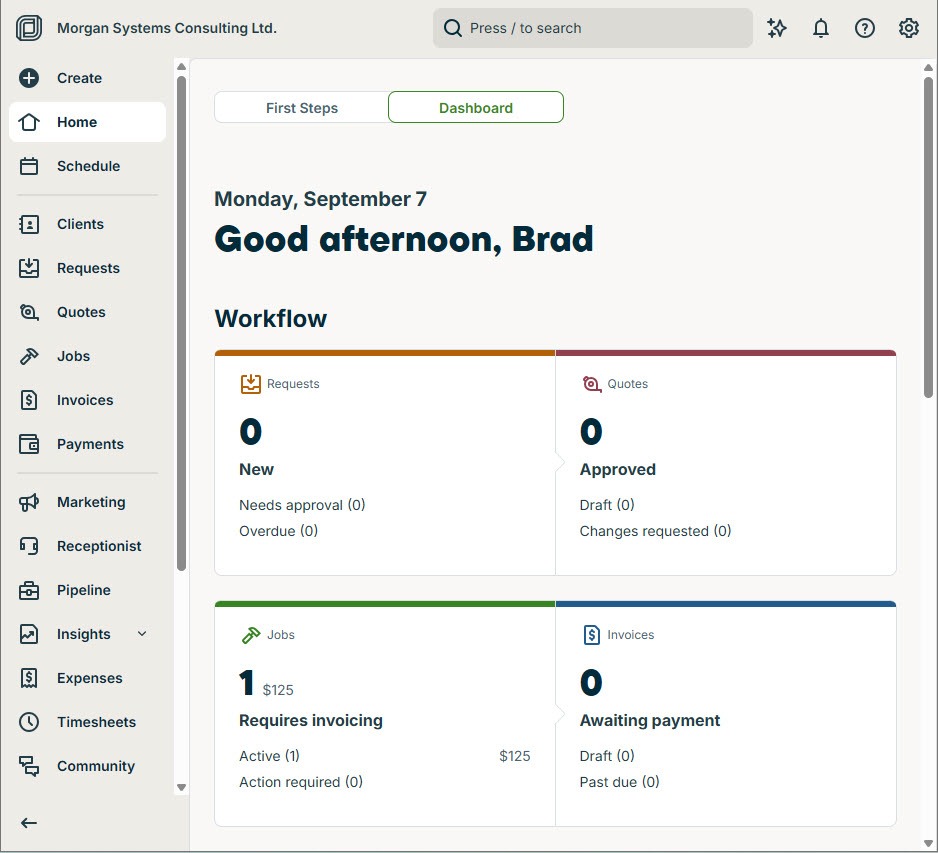The height and width of the screenshot is (853, 938).
Task: Click the Payments wallet icon
Action: 29,444
